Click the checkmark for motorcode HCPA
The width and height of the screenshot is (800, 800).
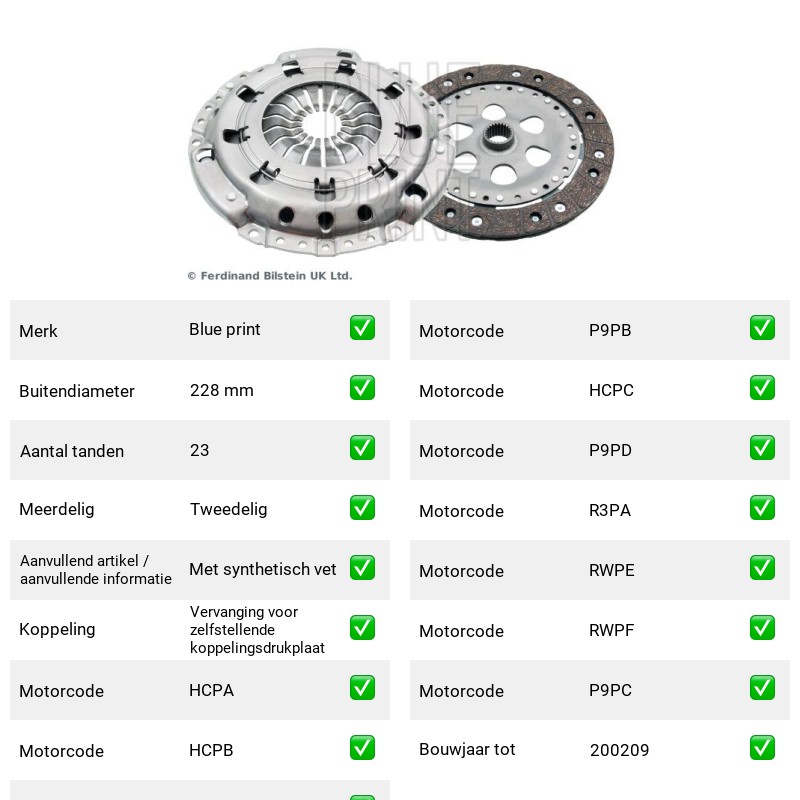[x=362, y=688]
